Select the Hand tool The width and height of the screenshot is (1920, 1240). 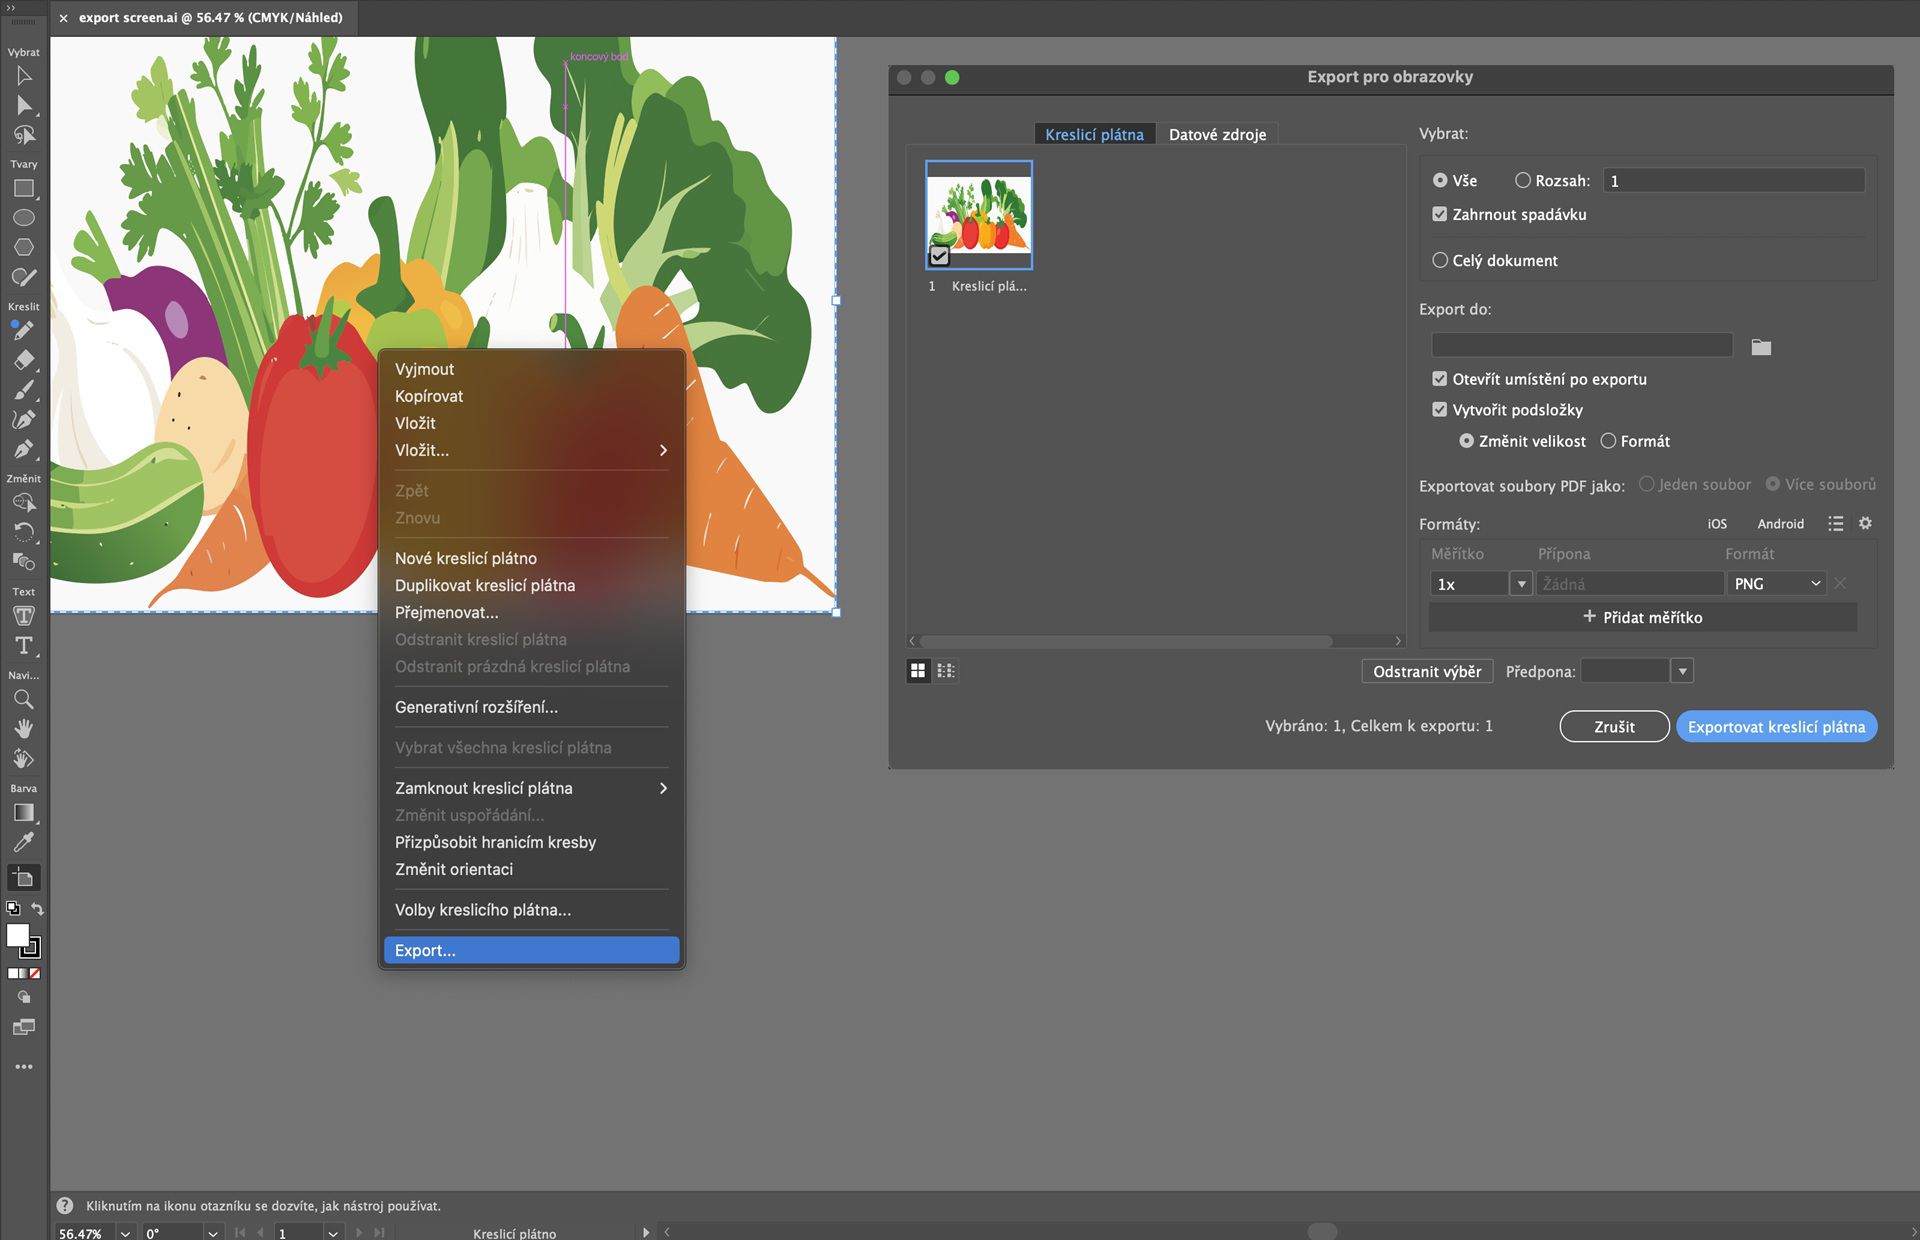[24, 728]
